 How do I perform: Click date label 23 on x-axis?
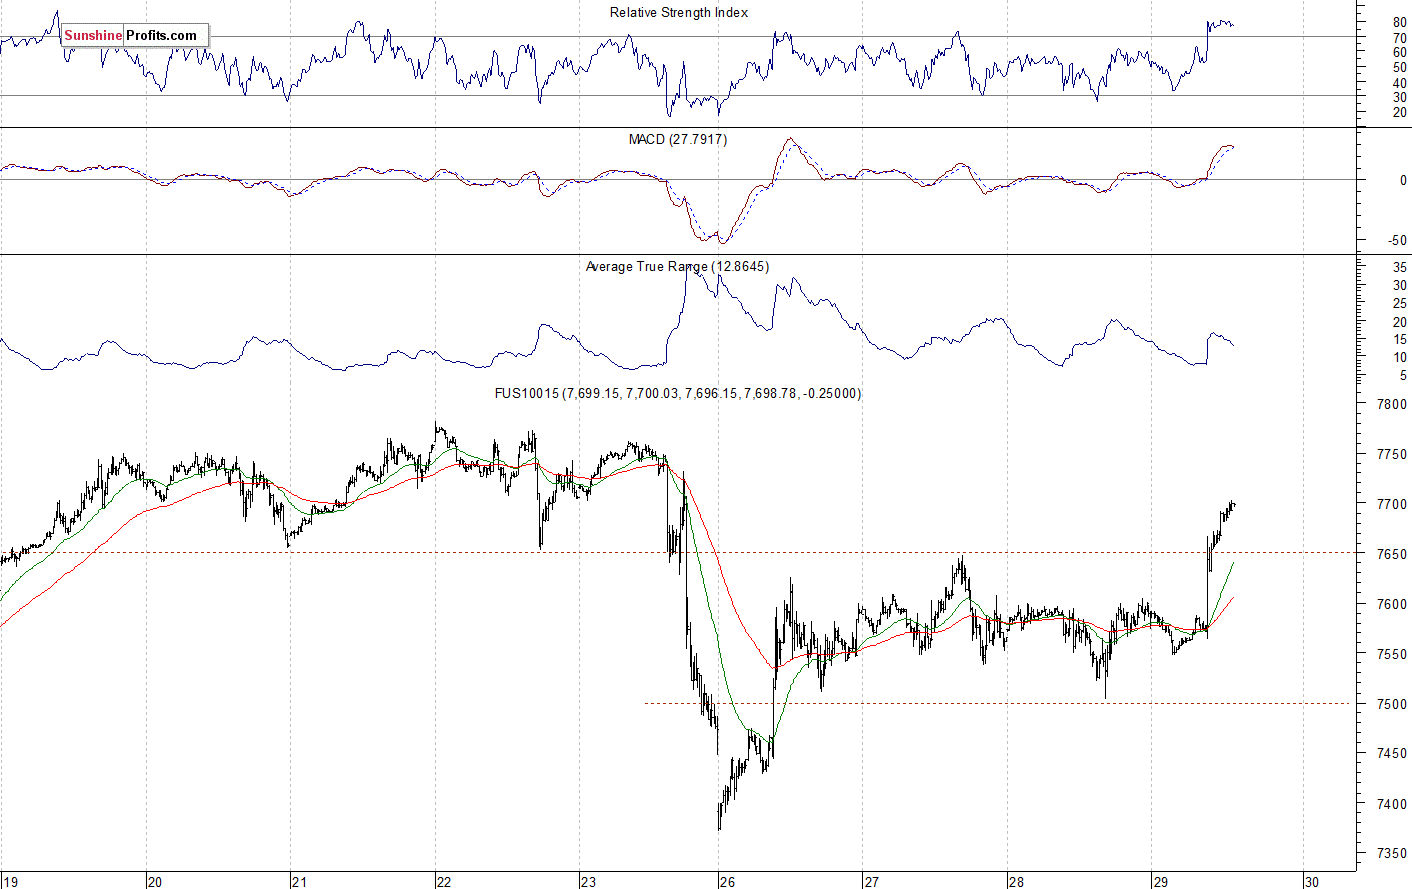587,882
